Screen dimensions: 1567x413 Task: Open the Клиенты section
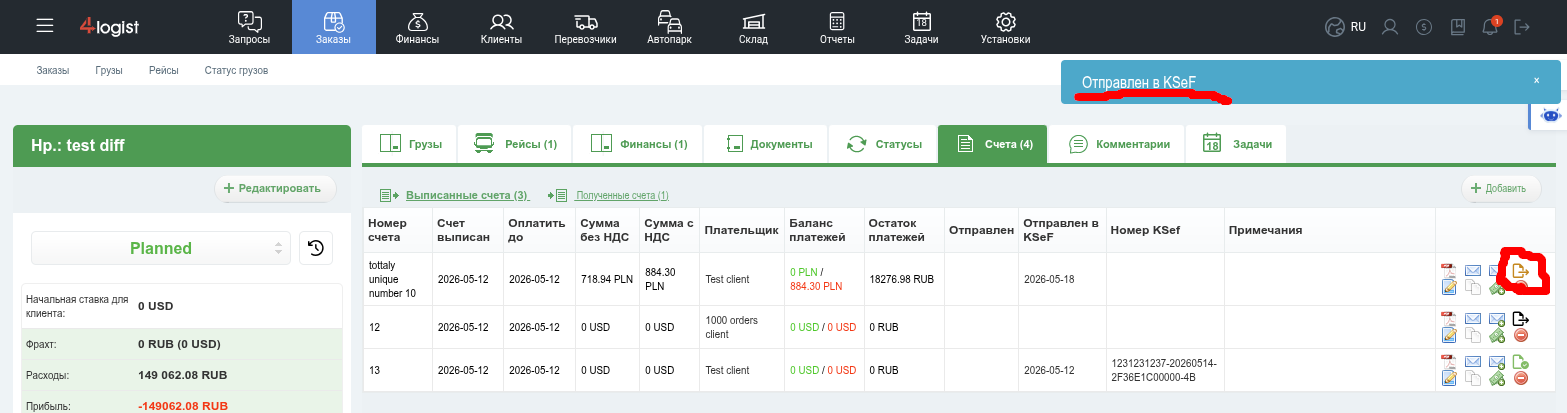pyautogui.click(x=501, y=27)
